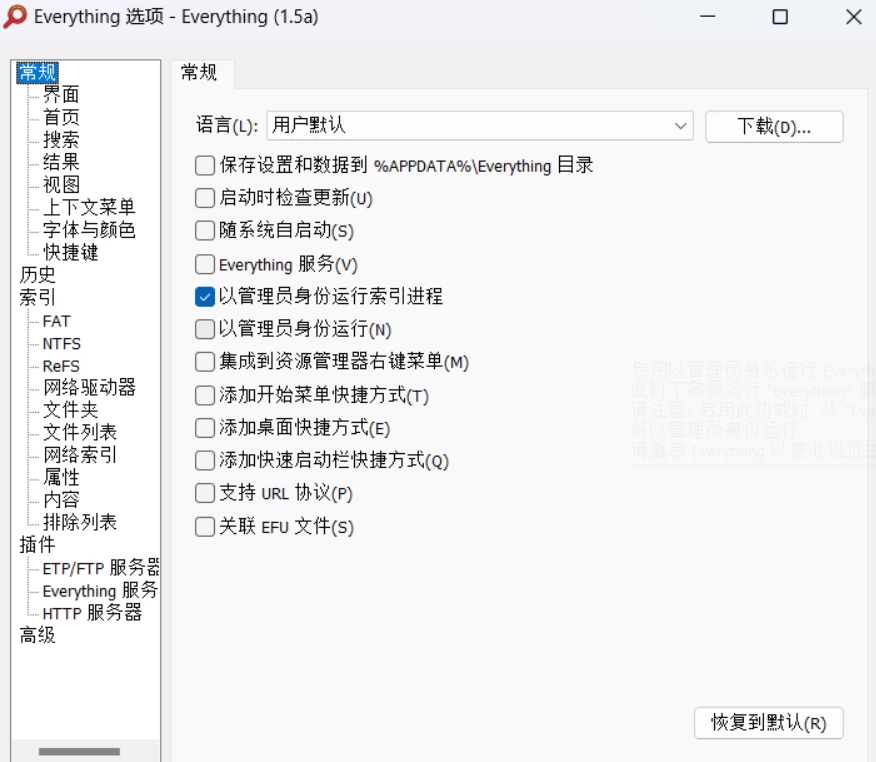Select HTTP 服务器 in the tree
Image resolution: width=876 pixels, height=762 pixels.
pos(92,613)
